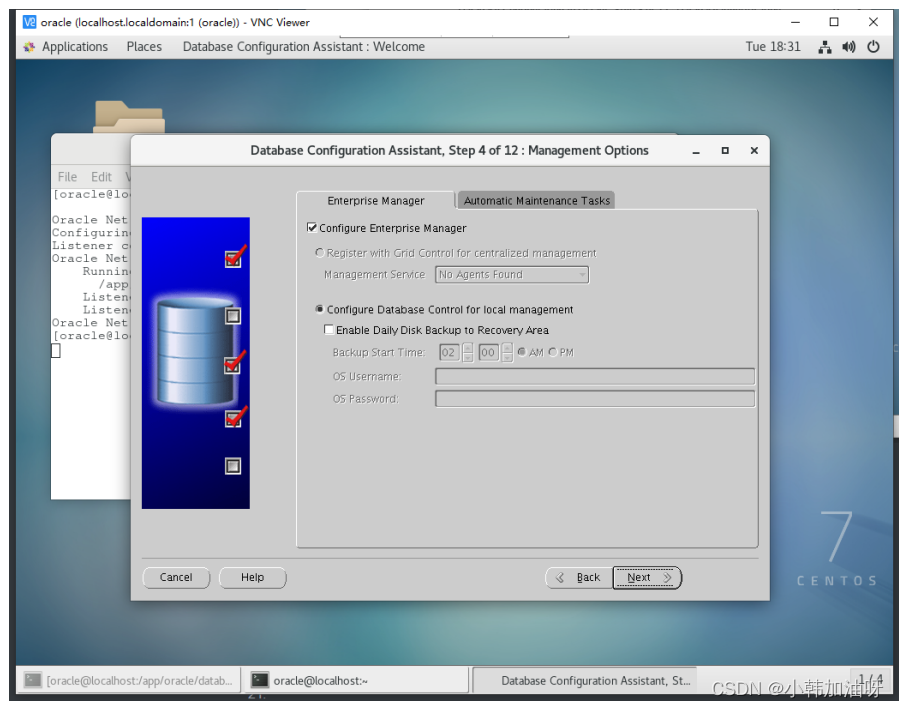Screen dimensions: 899x708
Task: Select AM radio button for backup time
Action: [x=522, y=352]
